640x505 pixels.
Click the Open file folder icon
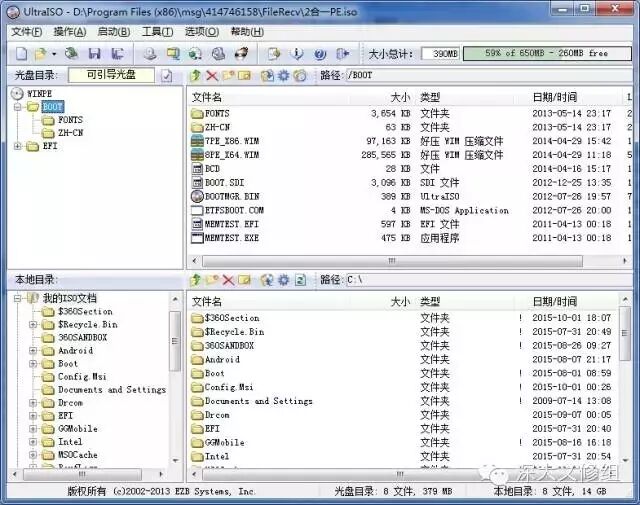click(41, 53)
